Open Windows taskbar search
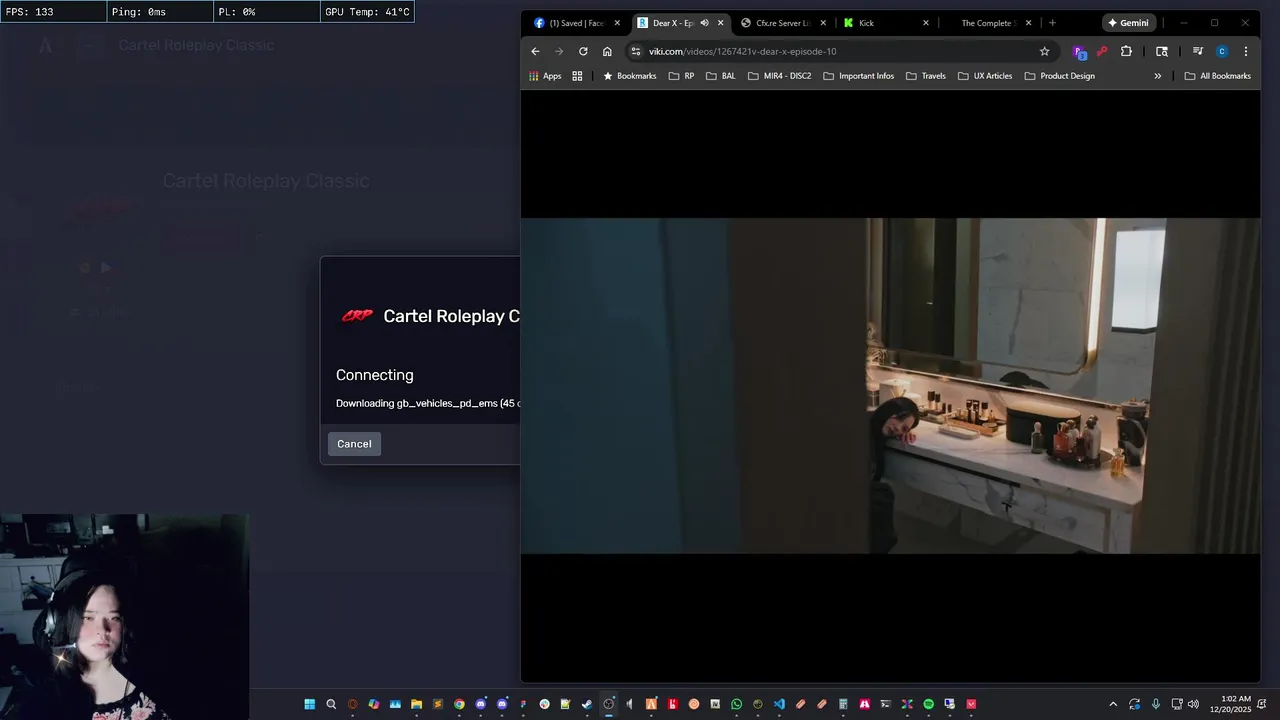The height and width of the screenshot is (720, 1280). (x=331, y=704)
